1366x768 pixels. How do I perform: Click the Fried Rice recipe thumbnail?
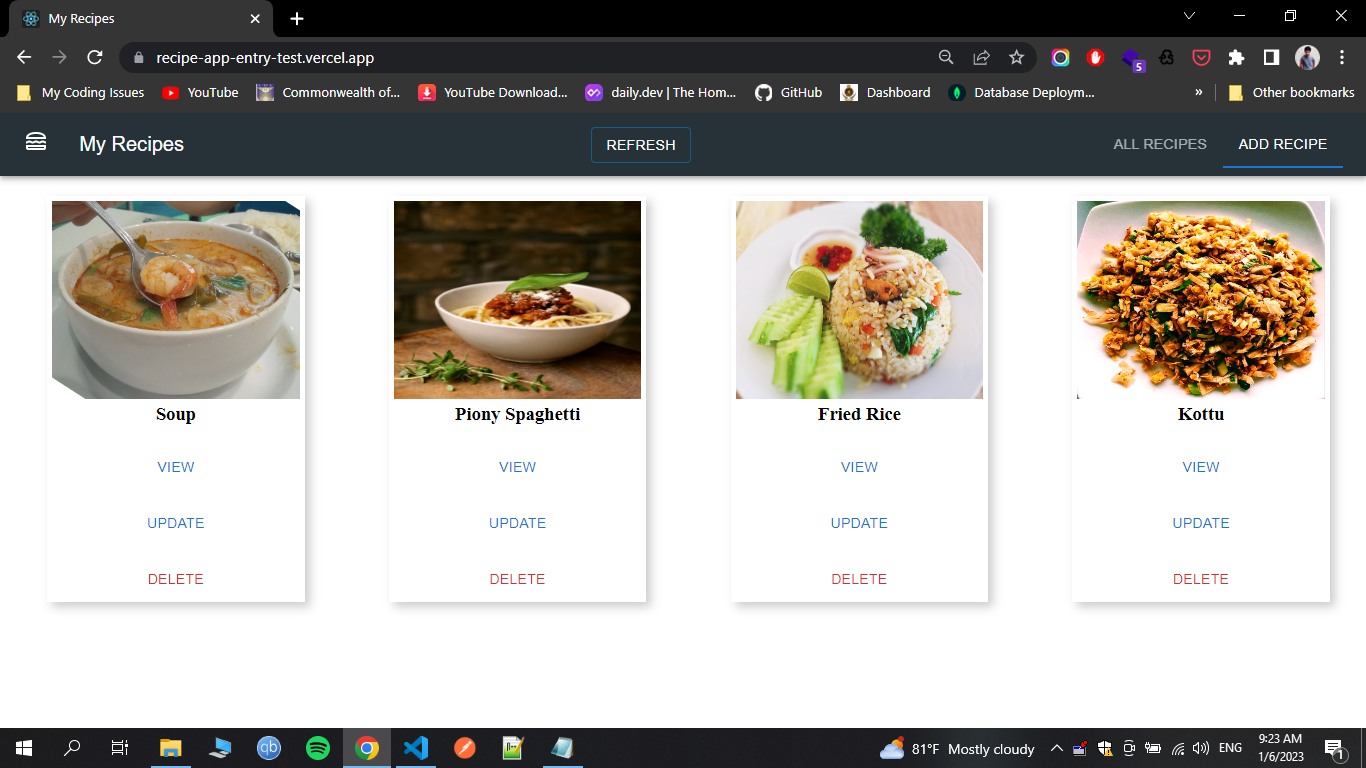coord(859,300)
